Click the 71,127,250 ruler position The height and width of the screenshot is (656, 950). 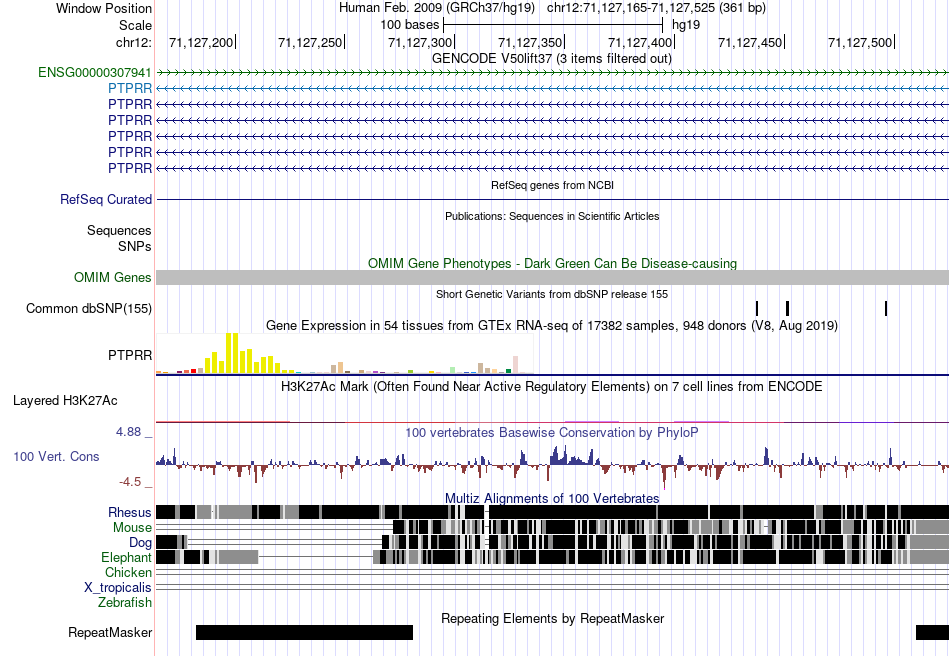311,42
